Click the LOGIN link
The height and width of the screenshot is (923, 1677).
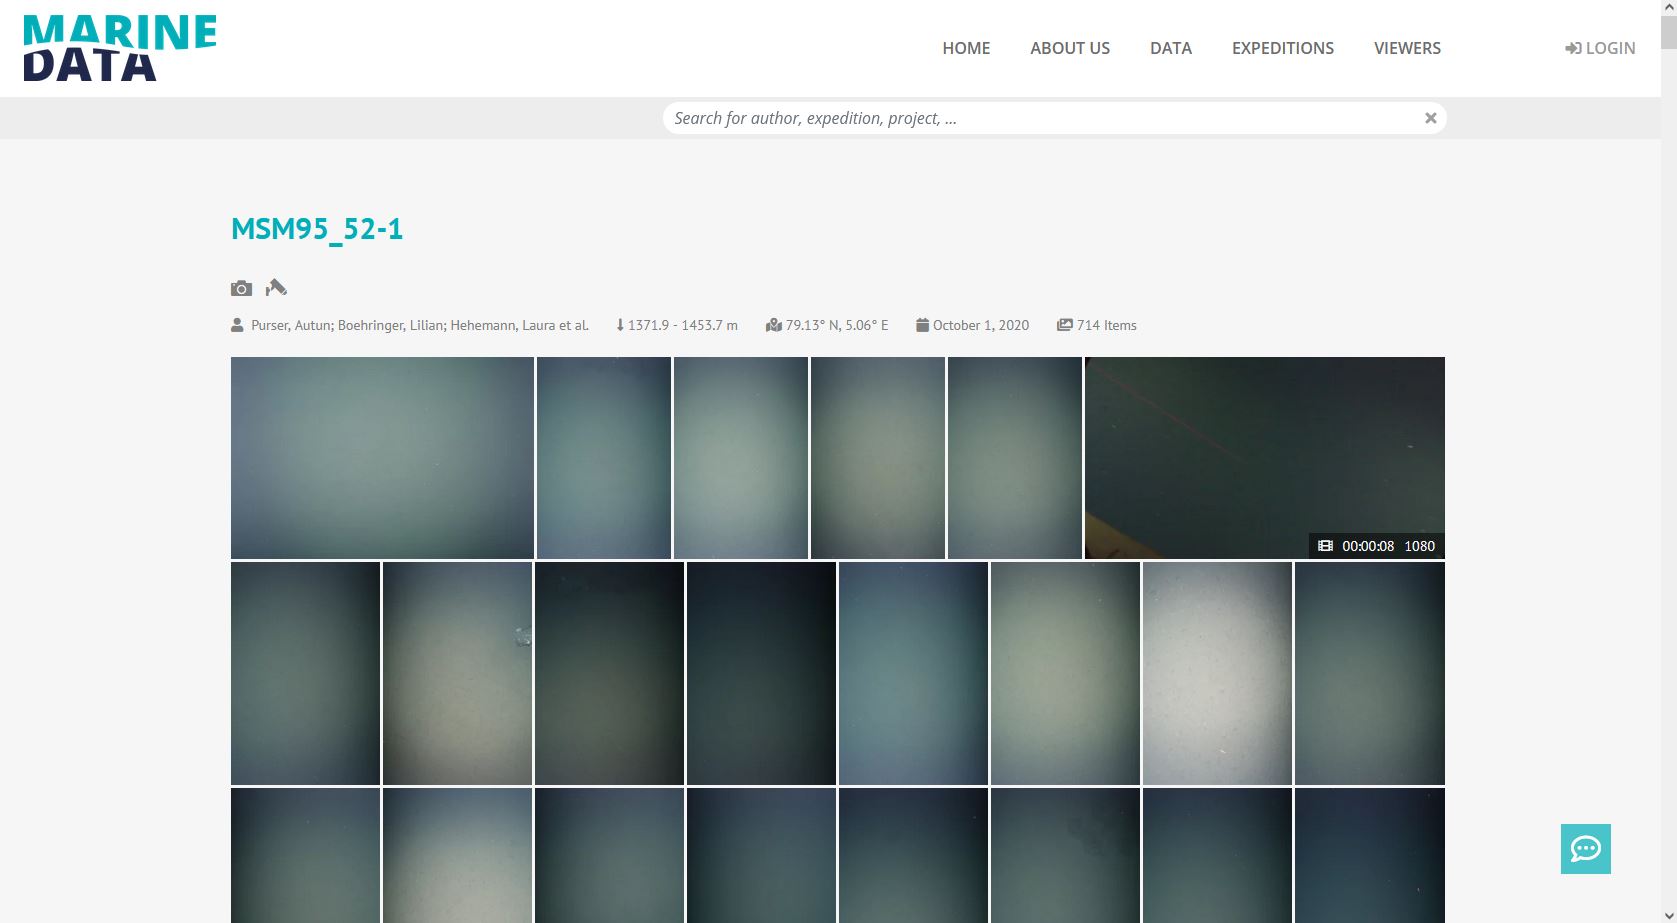point(1600,48)
